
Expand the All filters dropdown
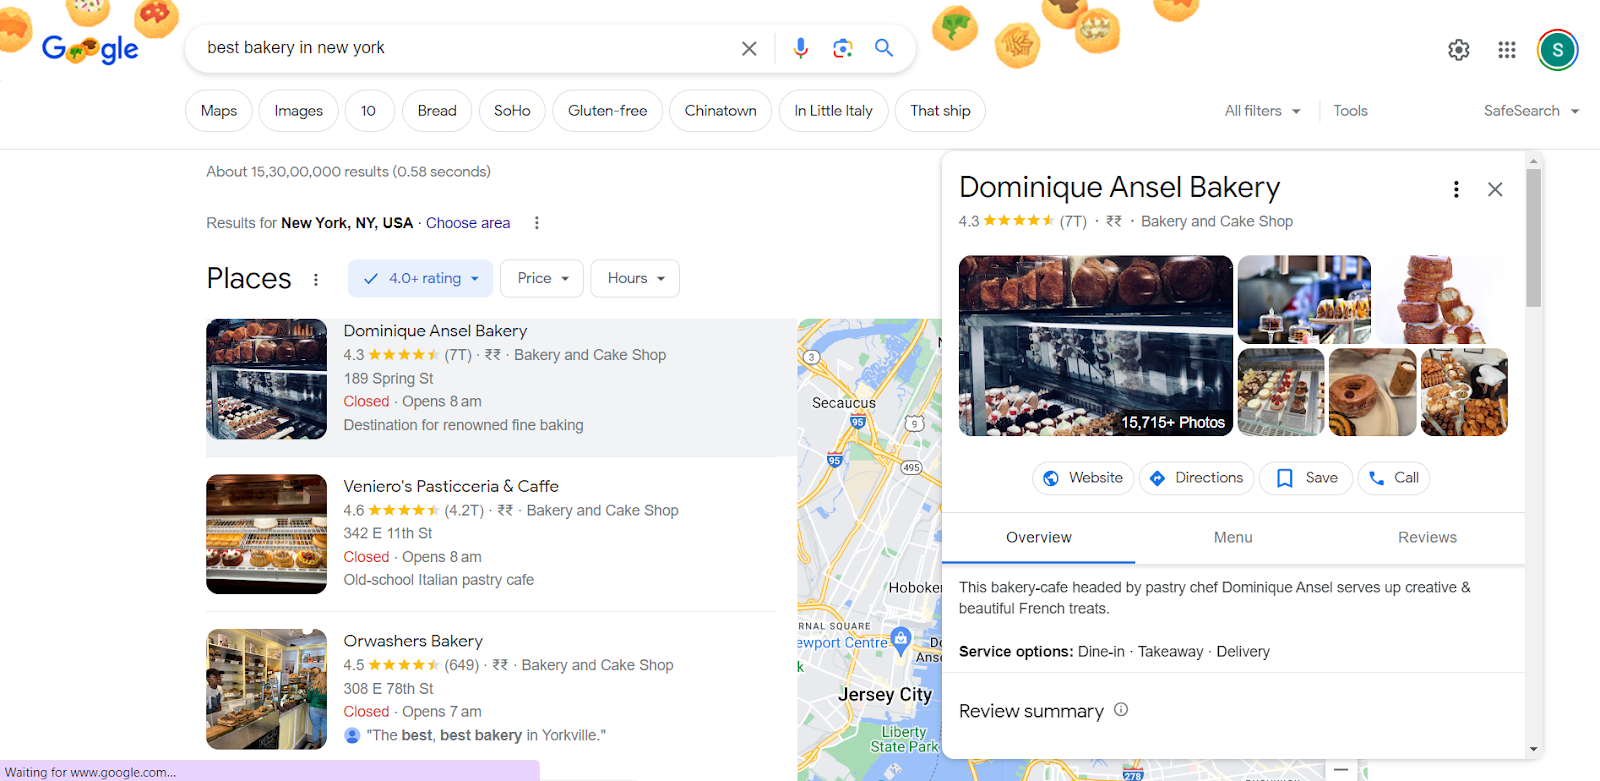tap(1263, 111)
